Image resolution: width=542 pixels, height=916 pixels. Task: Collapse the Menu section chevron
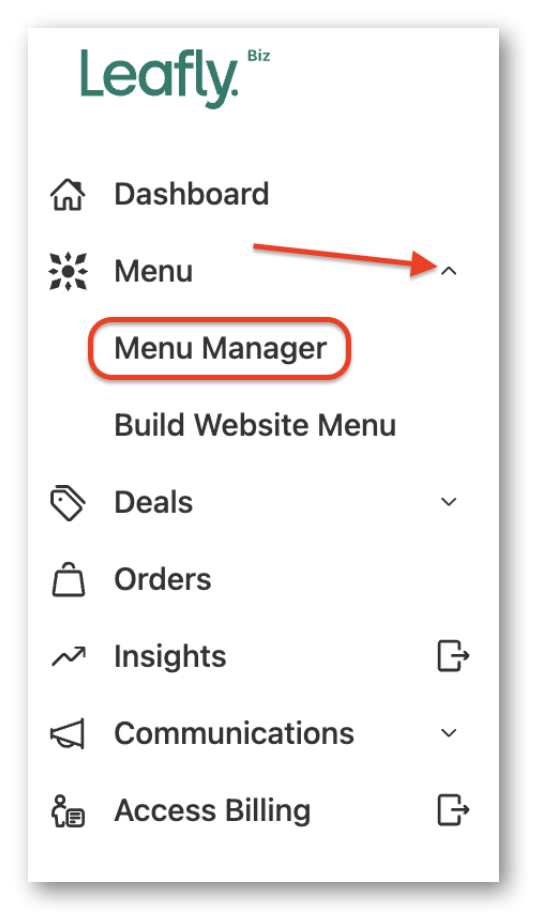pyautogui.click(x=449, y=271)
